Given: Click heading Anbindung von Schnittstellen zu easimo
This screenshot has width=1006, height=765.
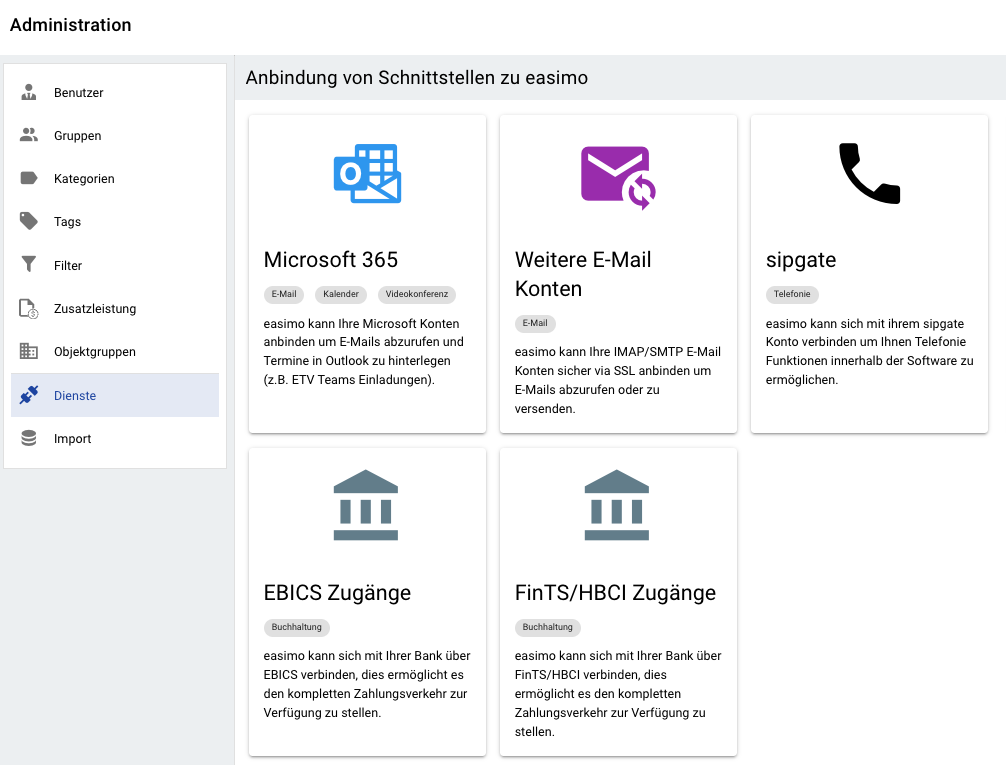Looking at the screenshot, I should [416, 78].
